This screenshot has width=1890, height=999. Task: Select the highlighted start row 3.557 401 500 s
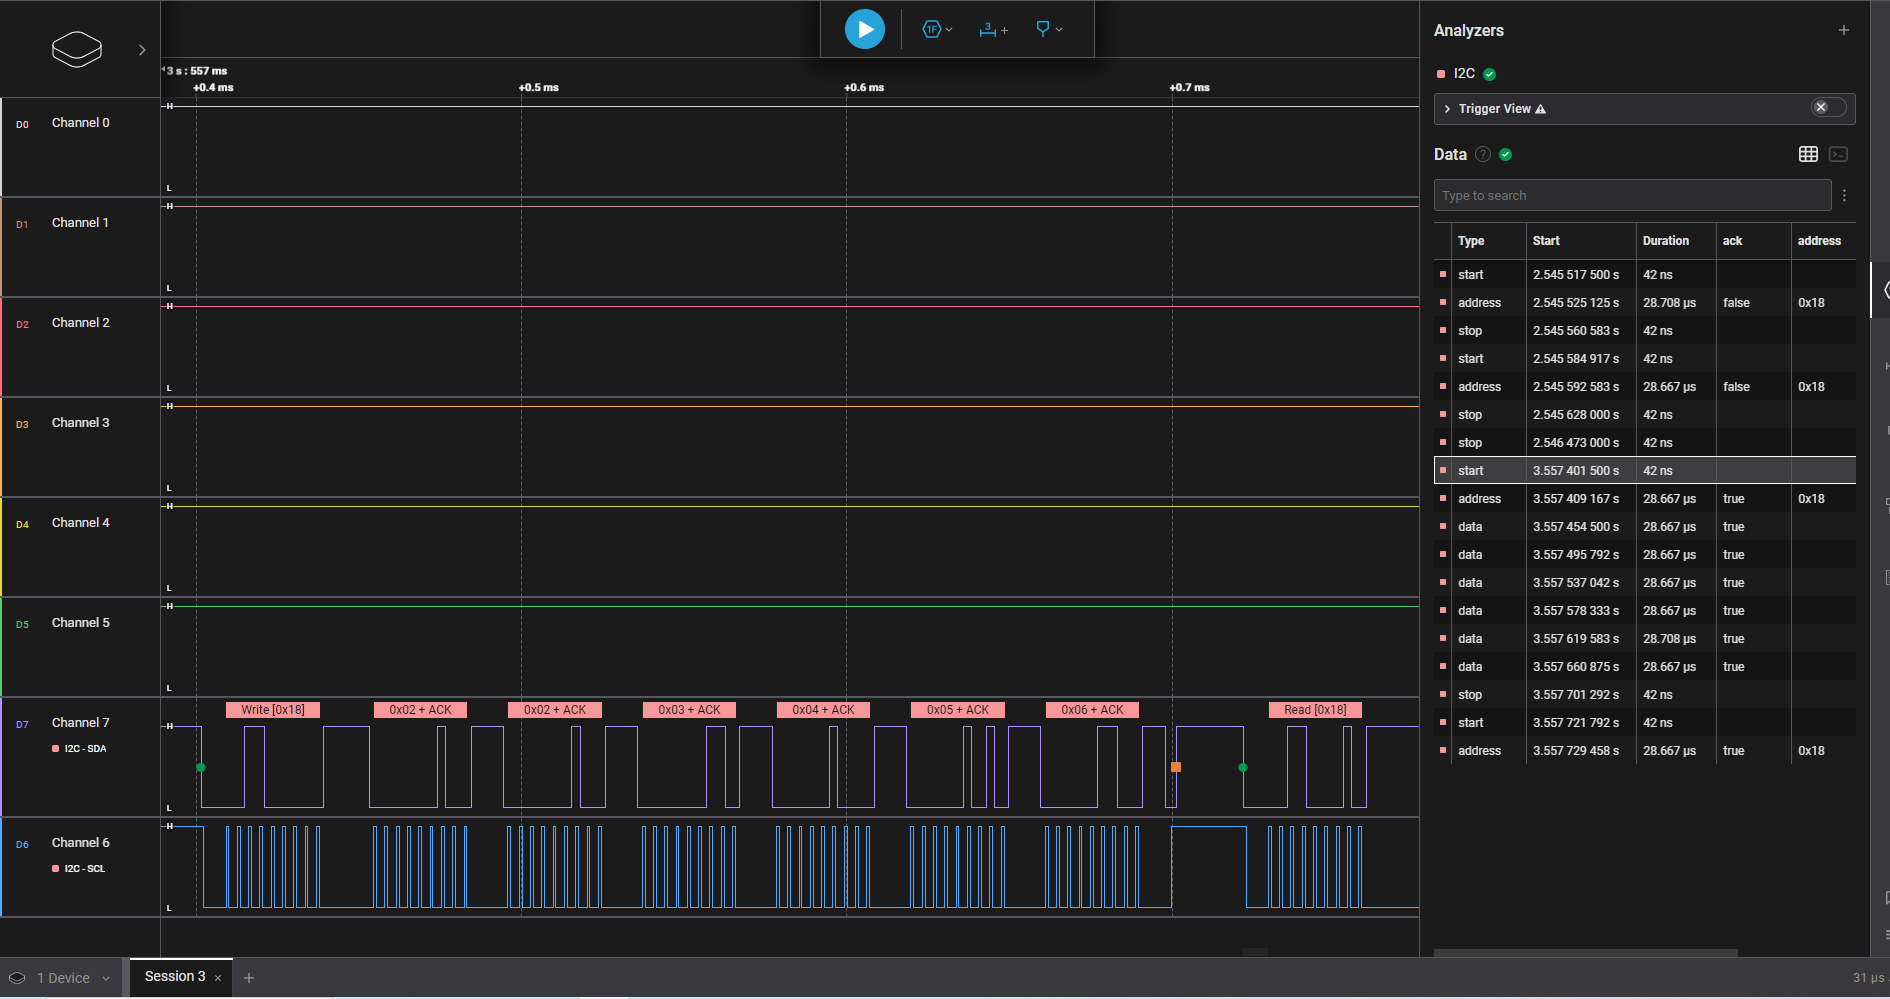click(1644, 470)
